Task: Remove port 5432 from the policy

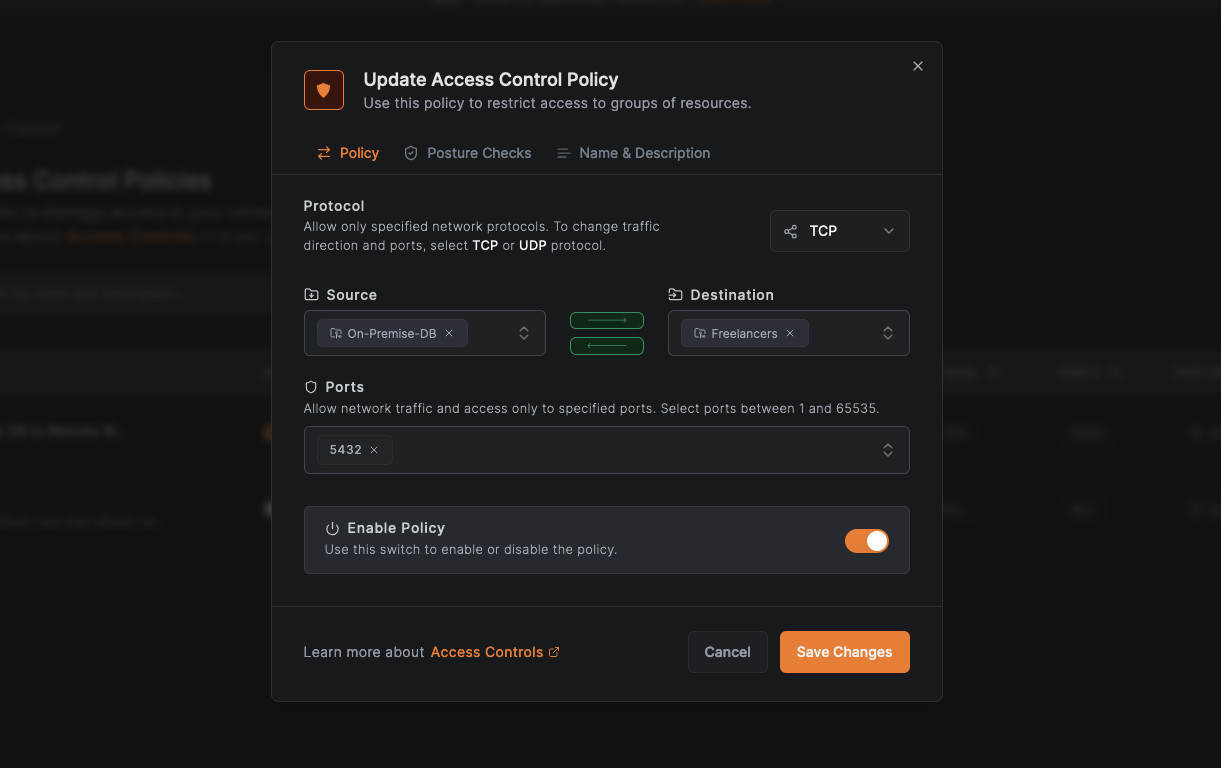Action: [x=377, y=450]
